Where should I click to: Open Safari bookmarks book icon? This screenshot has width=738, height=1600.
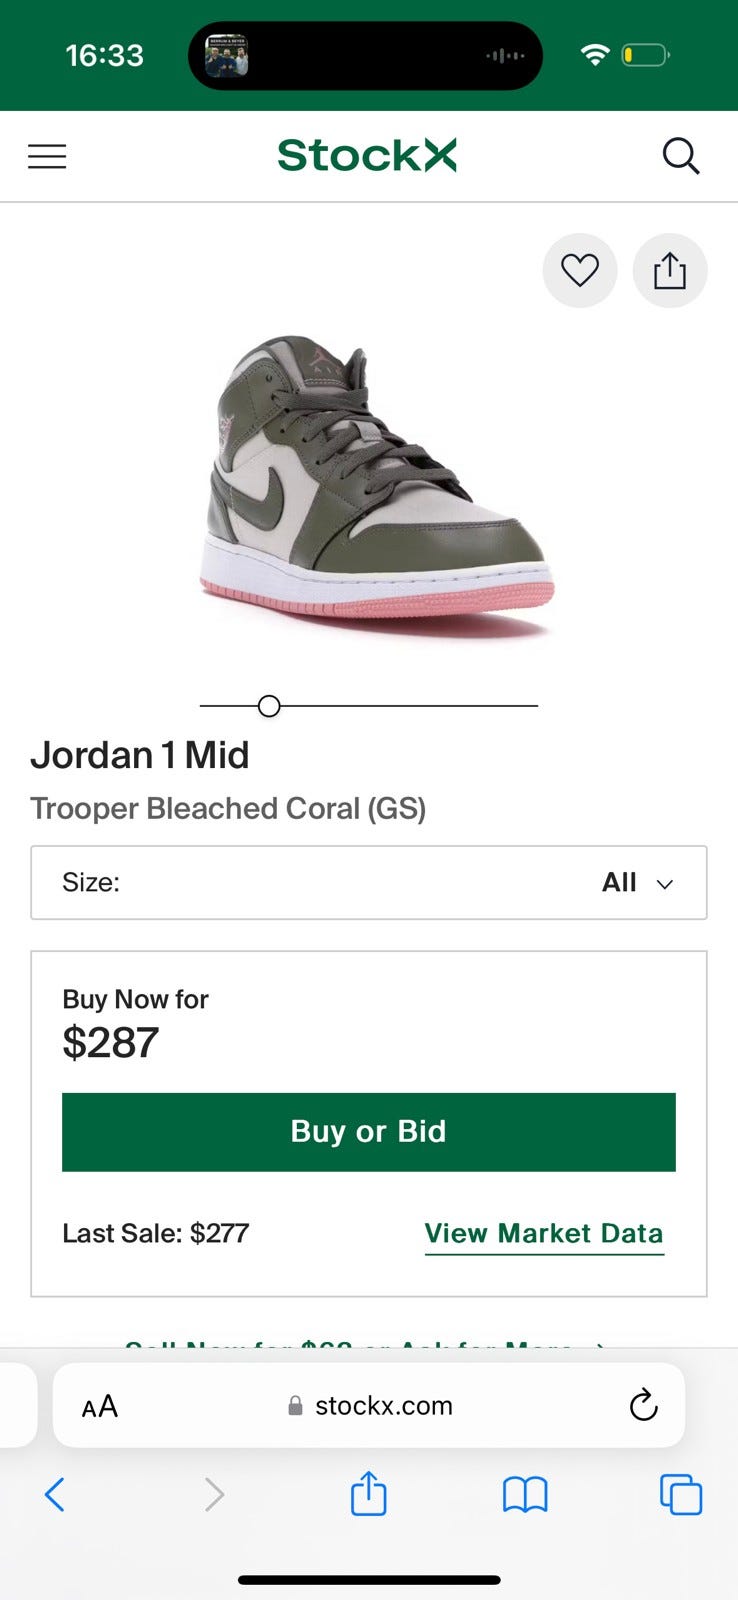point(525,1495)
